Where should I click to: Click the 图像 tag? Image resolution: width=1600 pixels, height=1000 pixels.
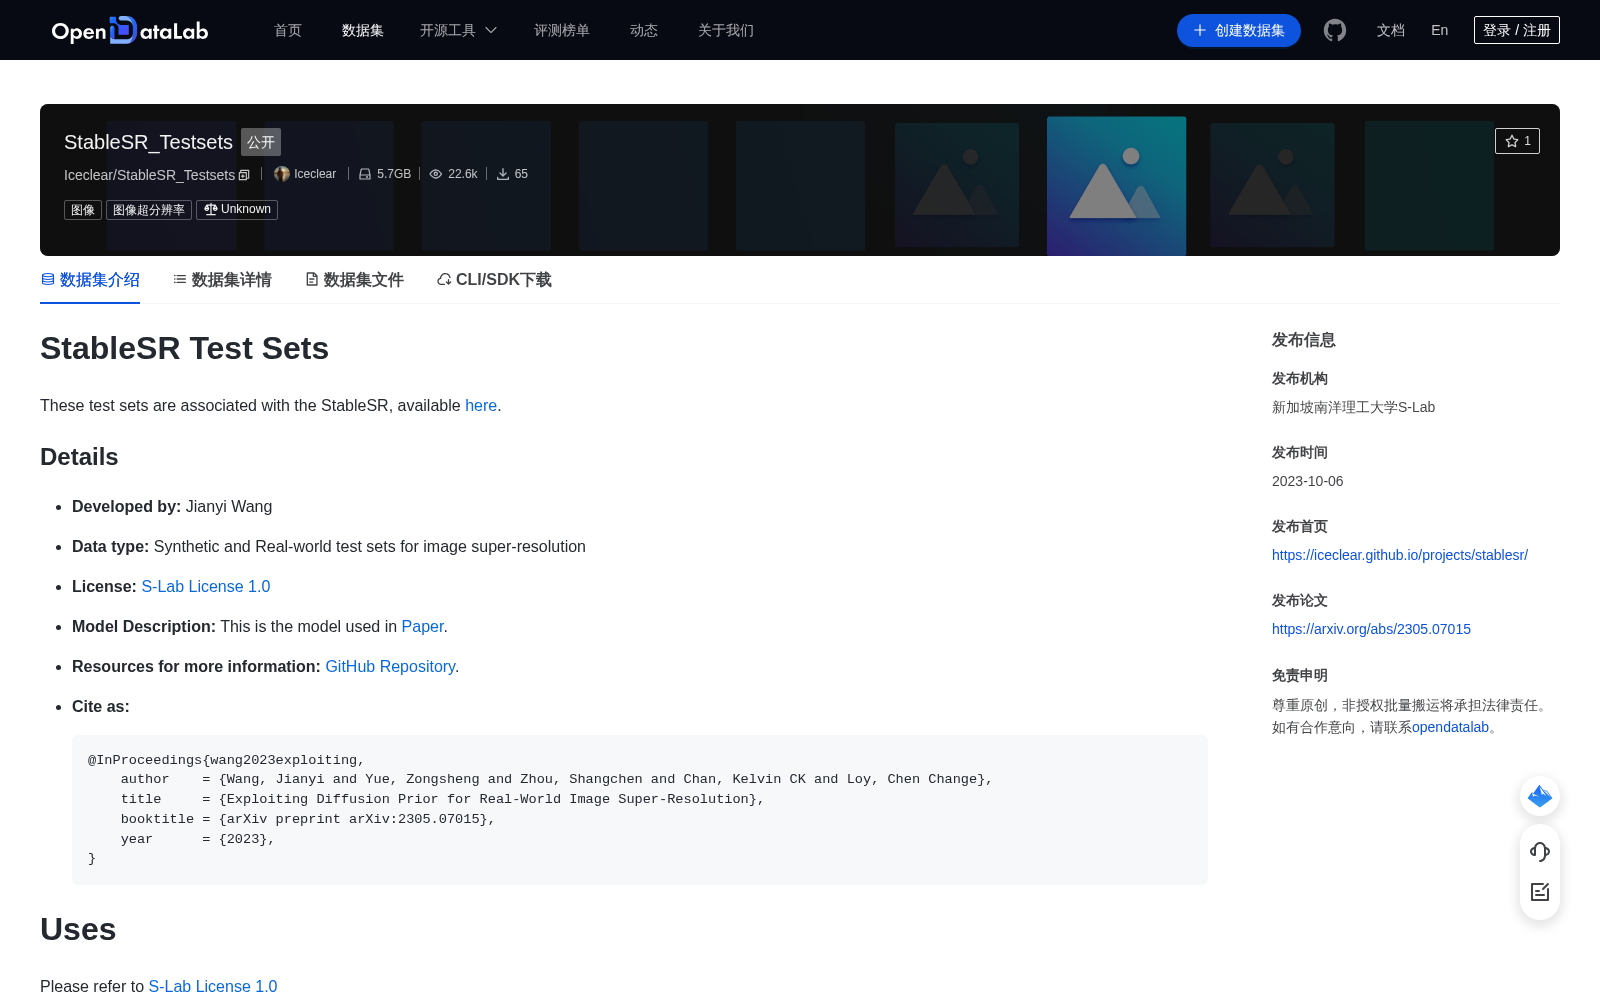pos(83,210)
